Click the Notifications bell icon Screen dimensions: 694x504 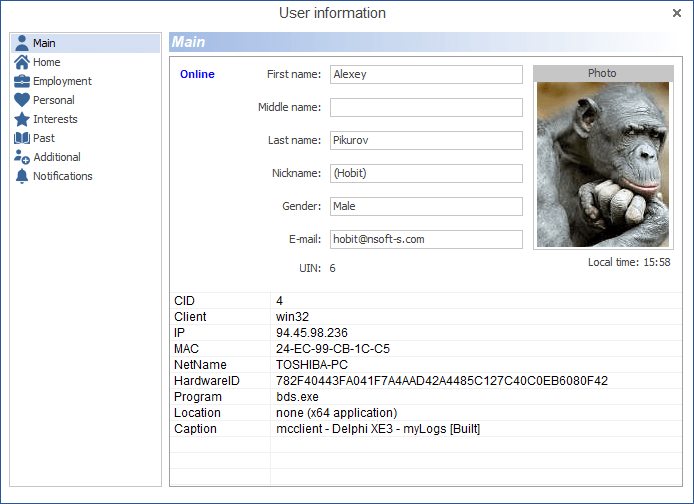22,176
